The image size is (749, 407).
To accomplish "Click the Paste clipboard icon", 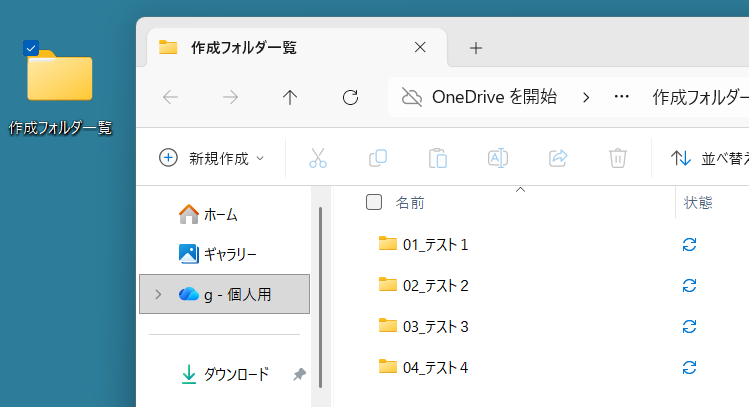I will [437, 158].
